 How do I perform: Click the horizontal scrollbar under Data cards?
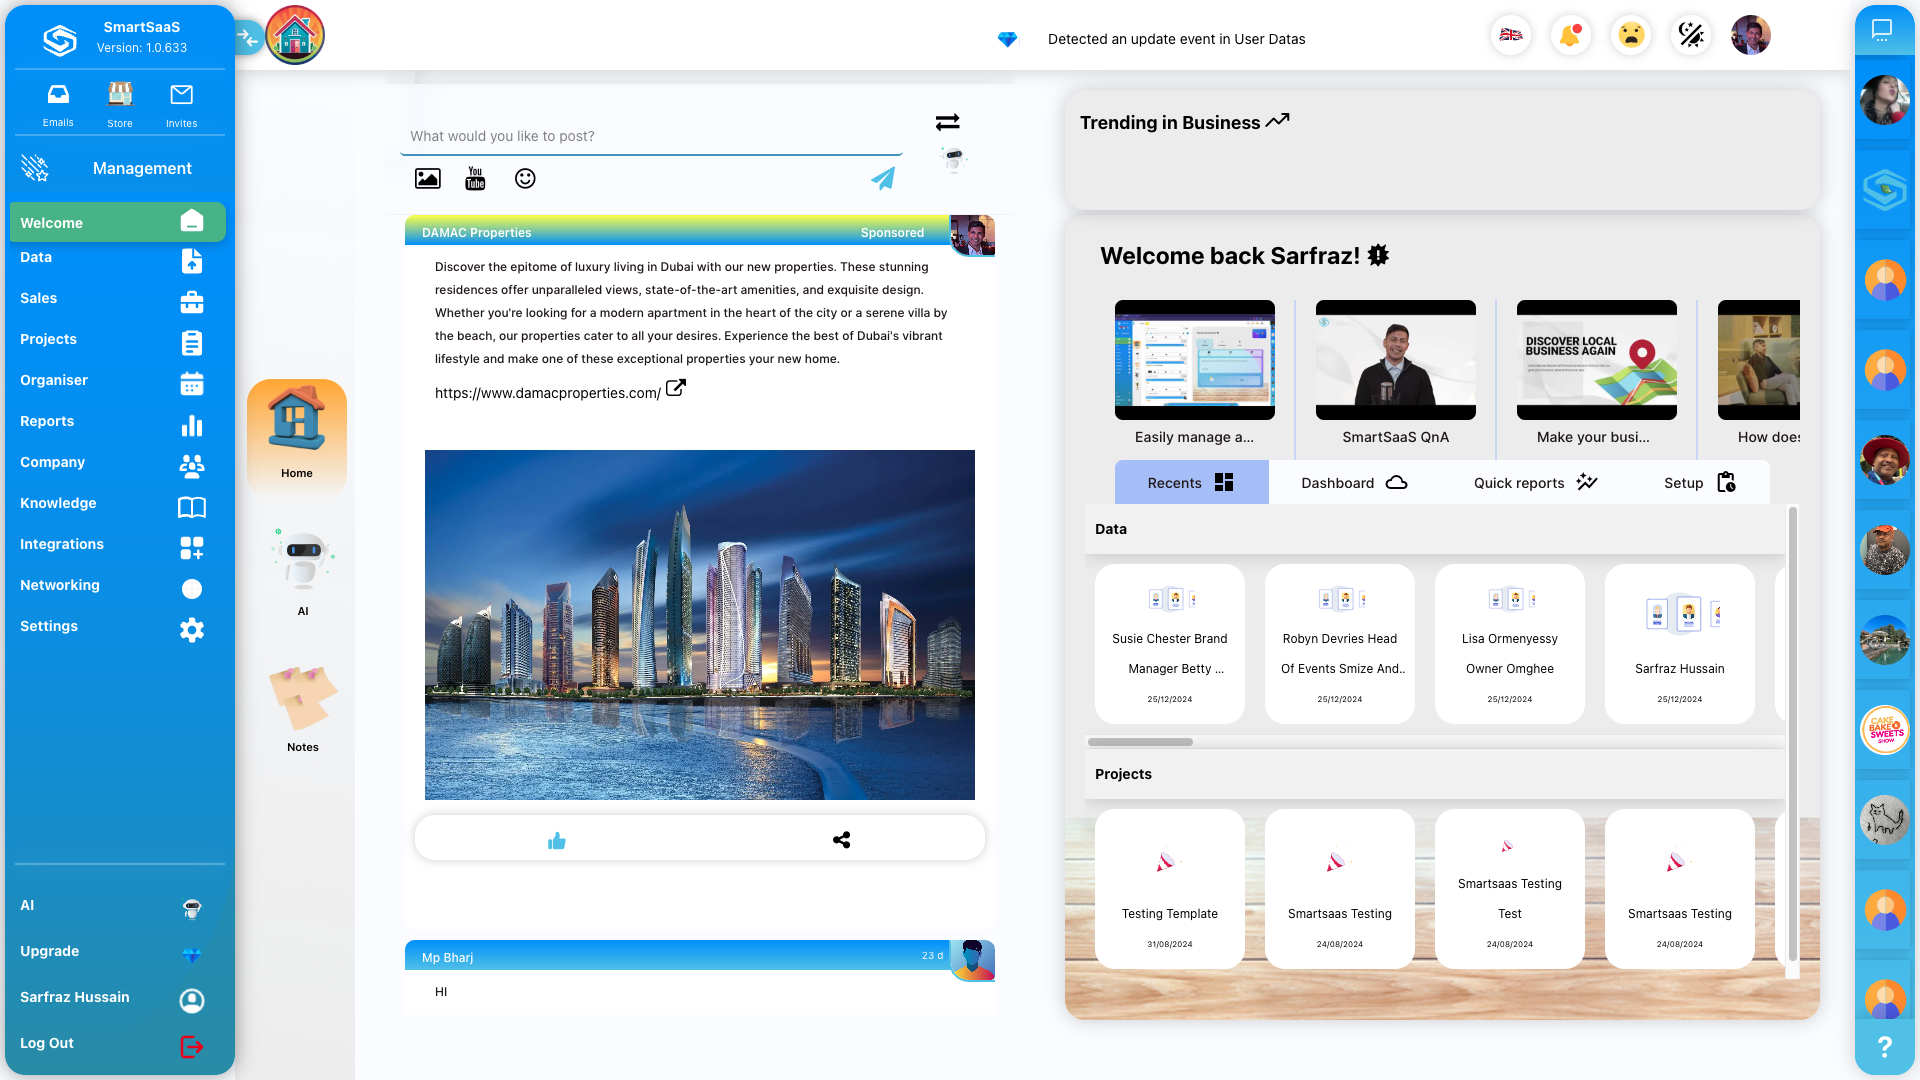click(x=1140, y=742)
